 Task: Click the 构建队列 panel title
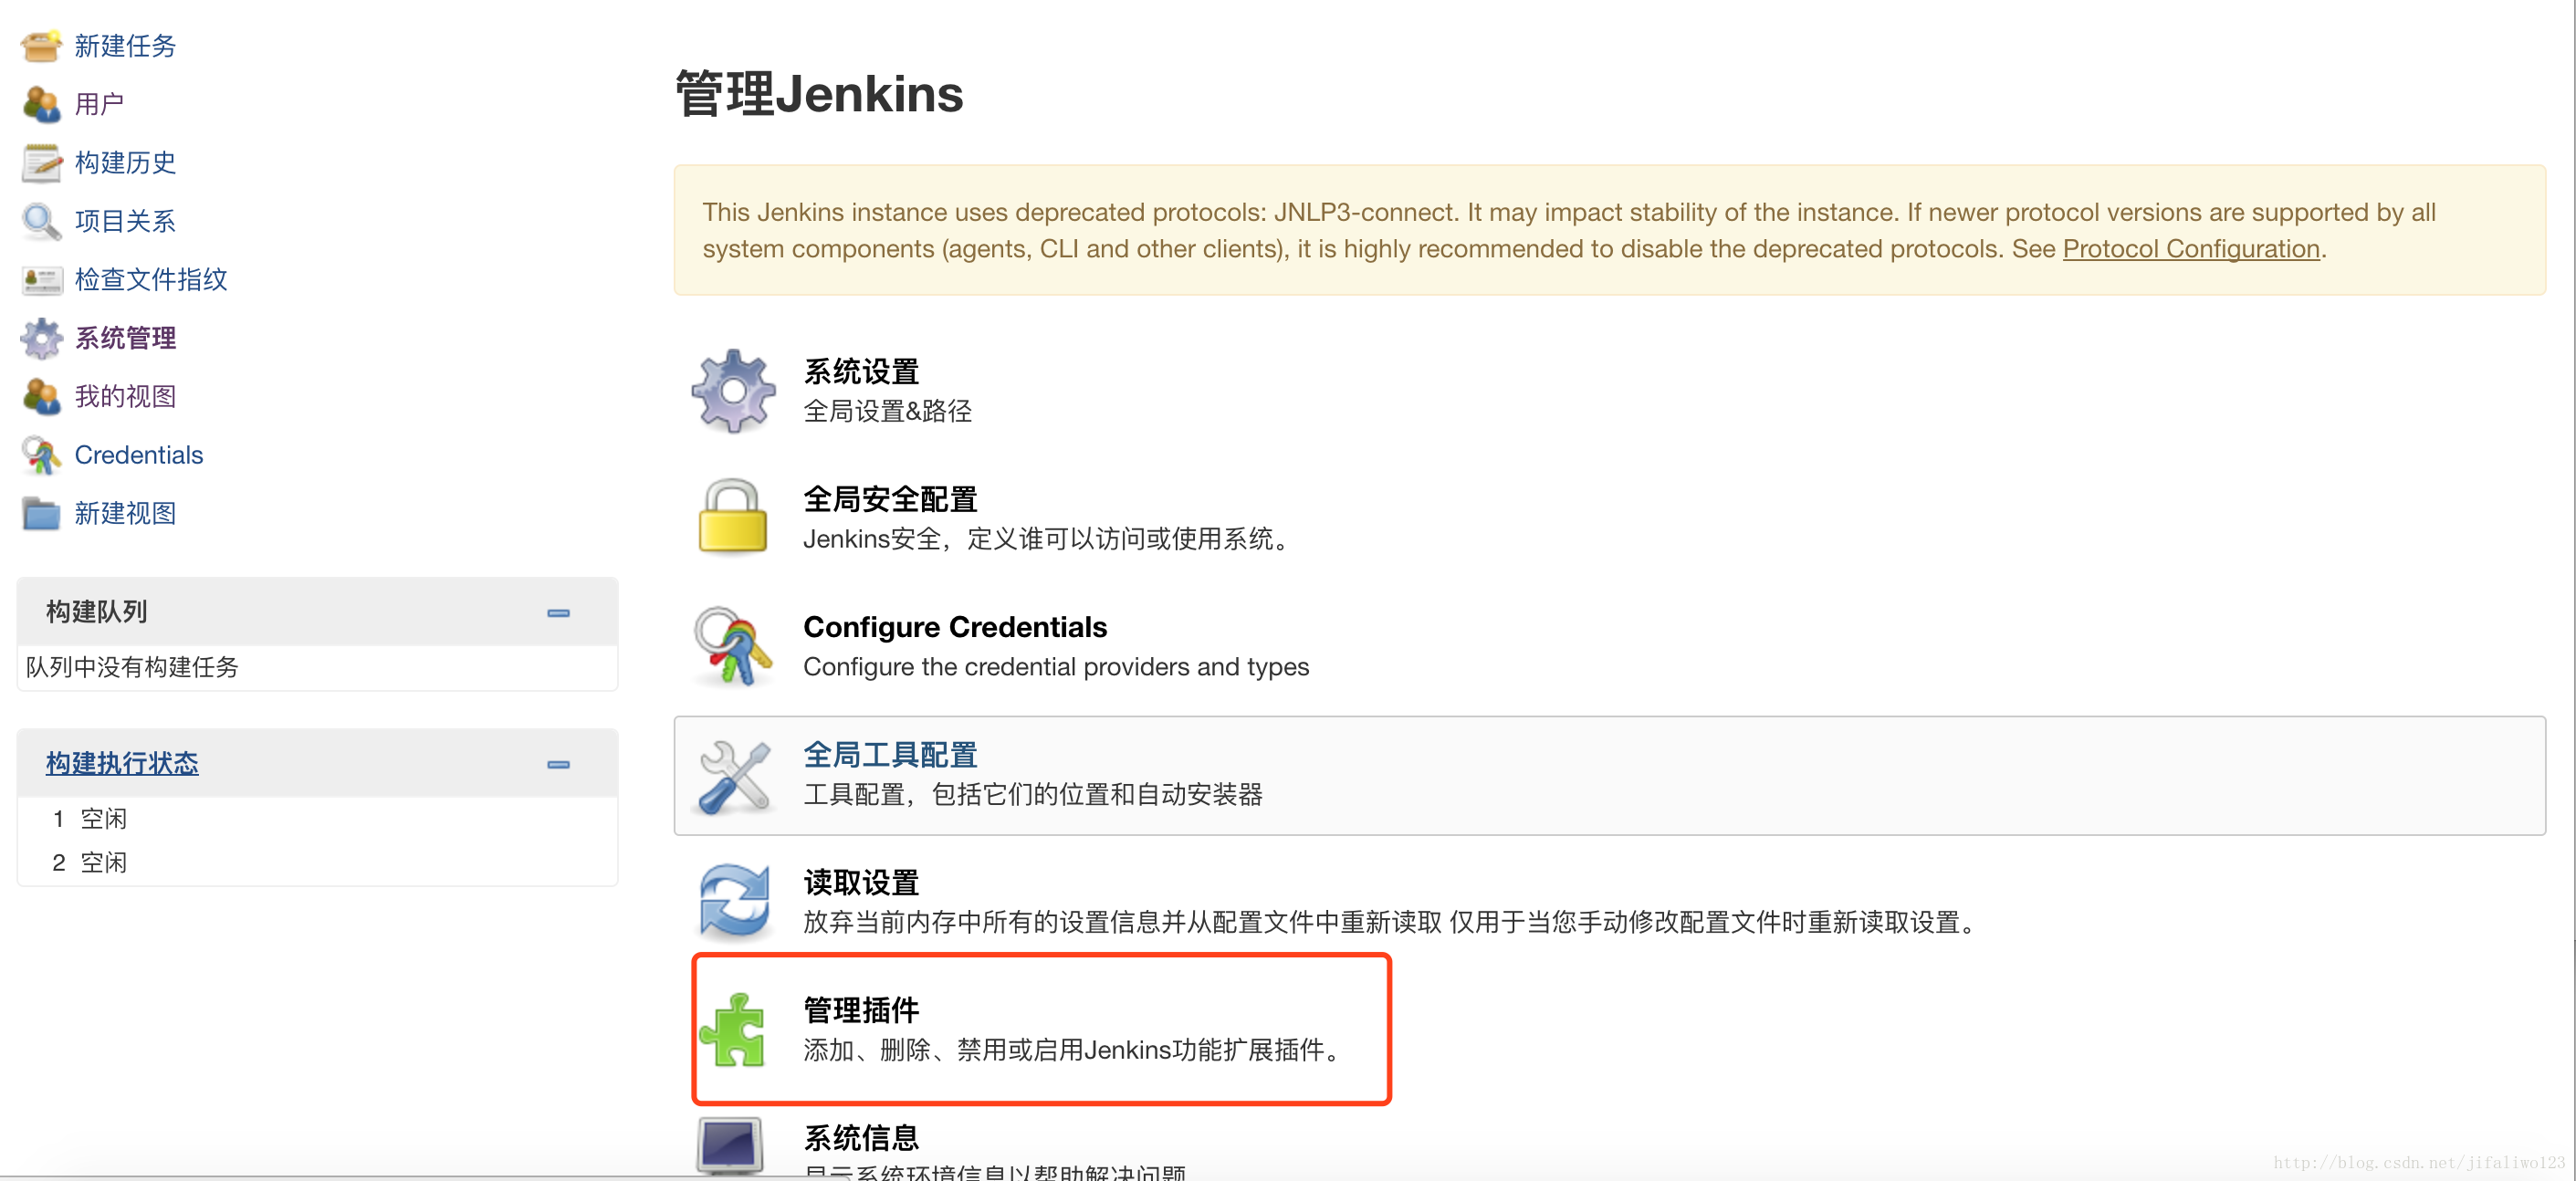(96, 612)
